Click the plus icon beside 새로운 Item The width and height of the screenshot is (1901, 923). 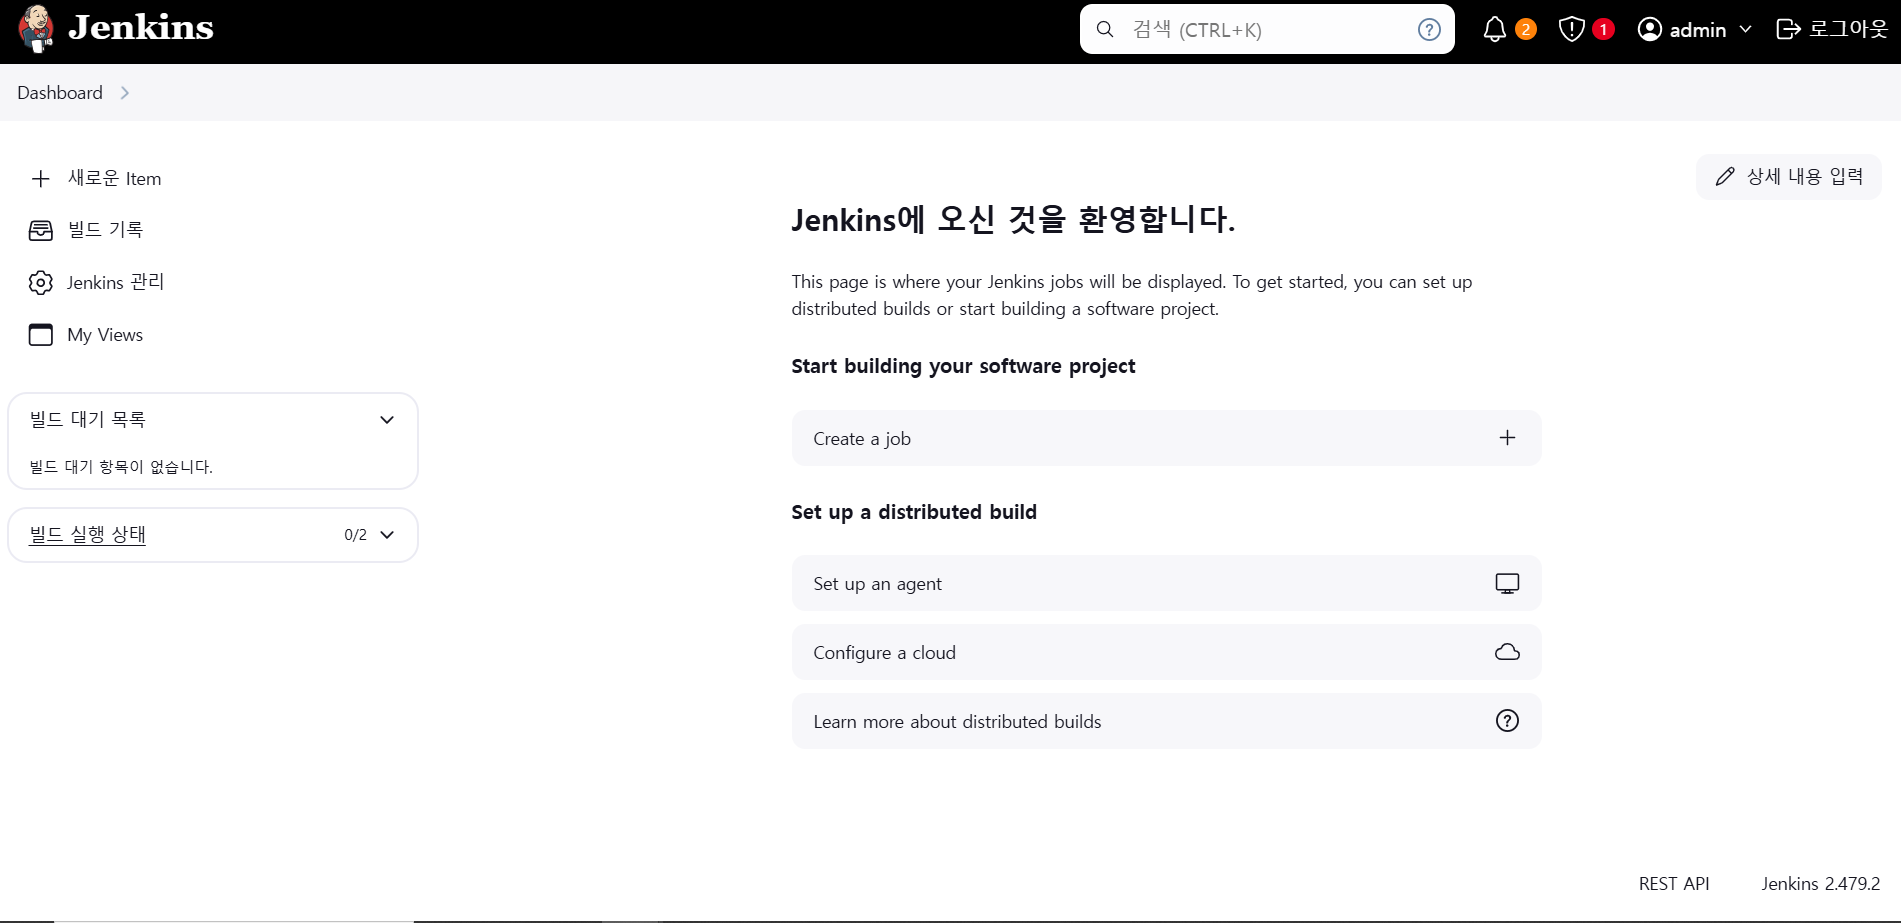[x=41, y=179]
